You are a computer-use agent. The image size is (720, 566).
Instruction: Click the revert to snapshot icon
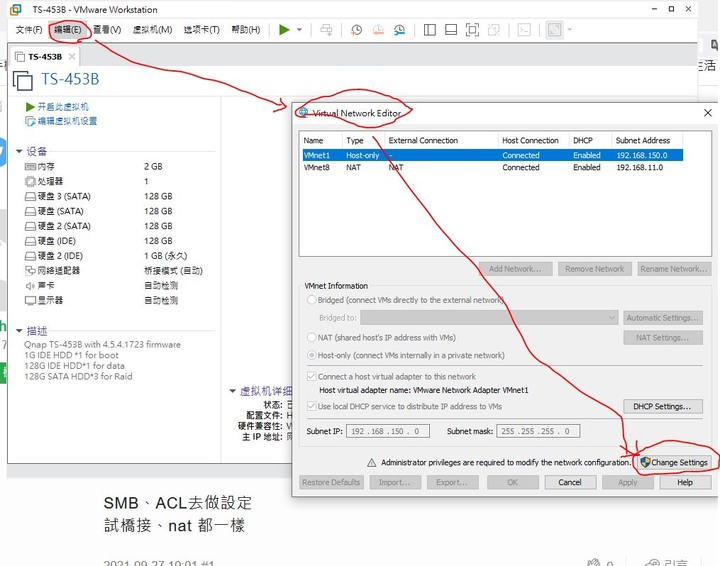tap(378, 30)
